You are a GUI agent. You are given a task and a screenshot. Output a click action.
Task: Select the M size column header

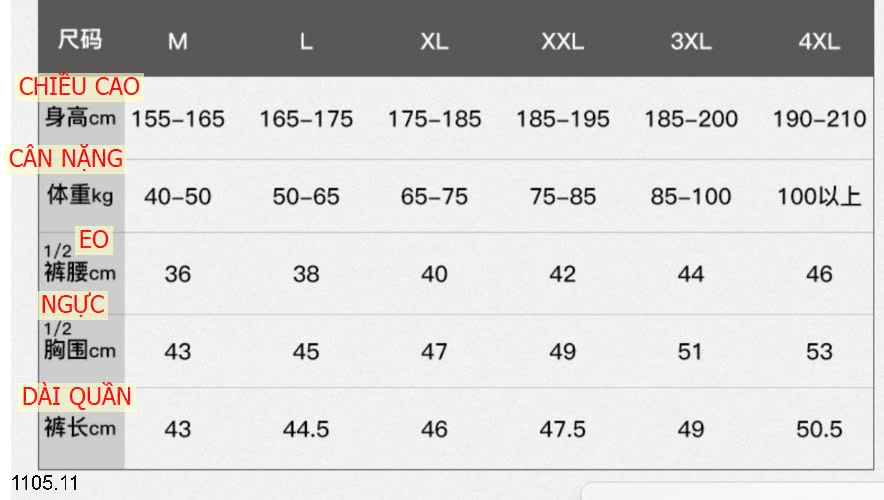pyautogui.click(x=178, y=41)
